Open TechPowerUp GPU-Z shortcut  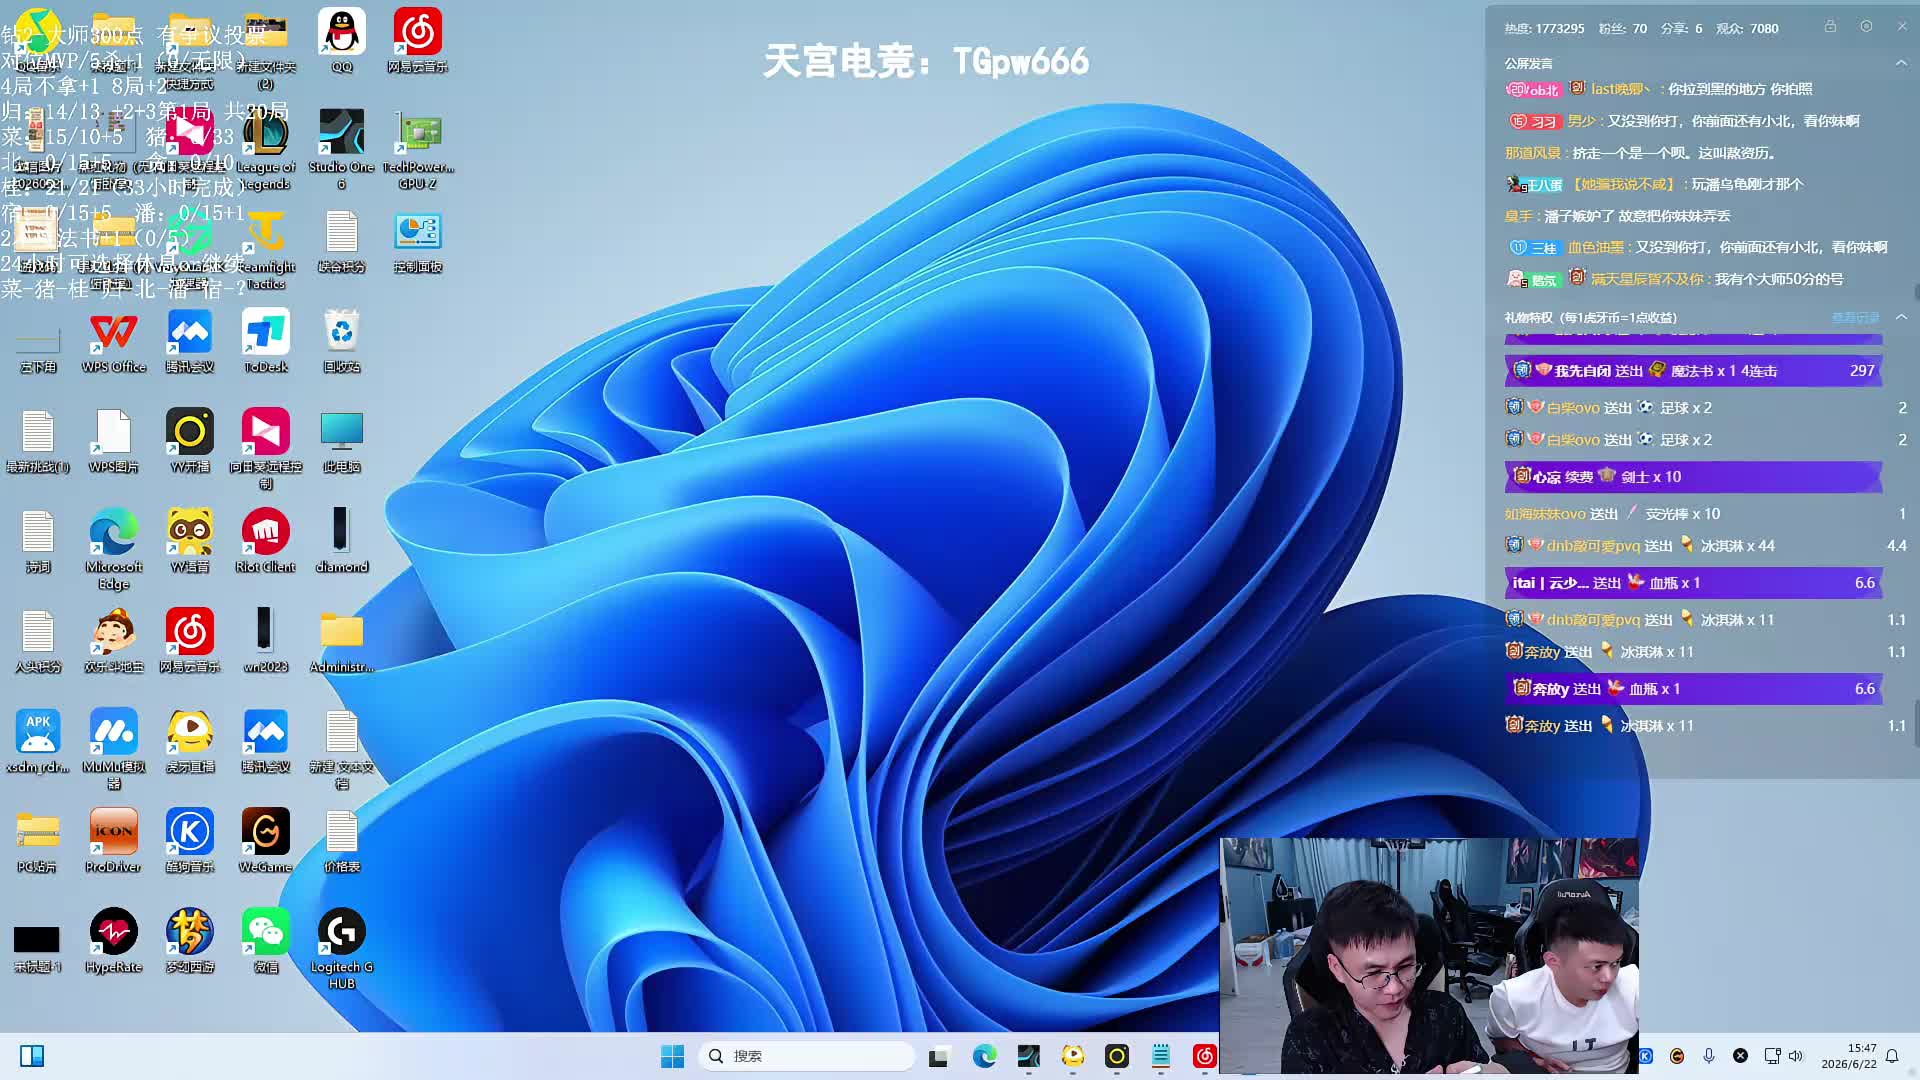(x=418, y=148)
